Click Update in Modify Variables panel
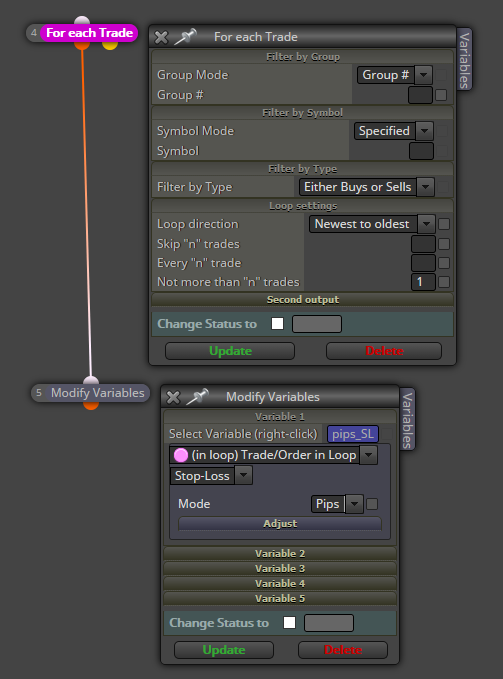Screen dimensions: 503x679 click(224, 650)
